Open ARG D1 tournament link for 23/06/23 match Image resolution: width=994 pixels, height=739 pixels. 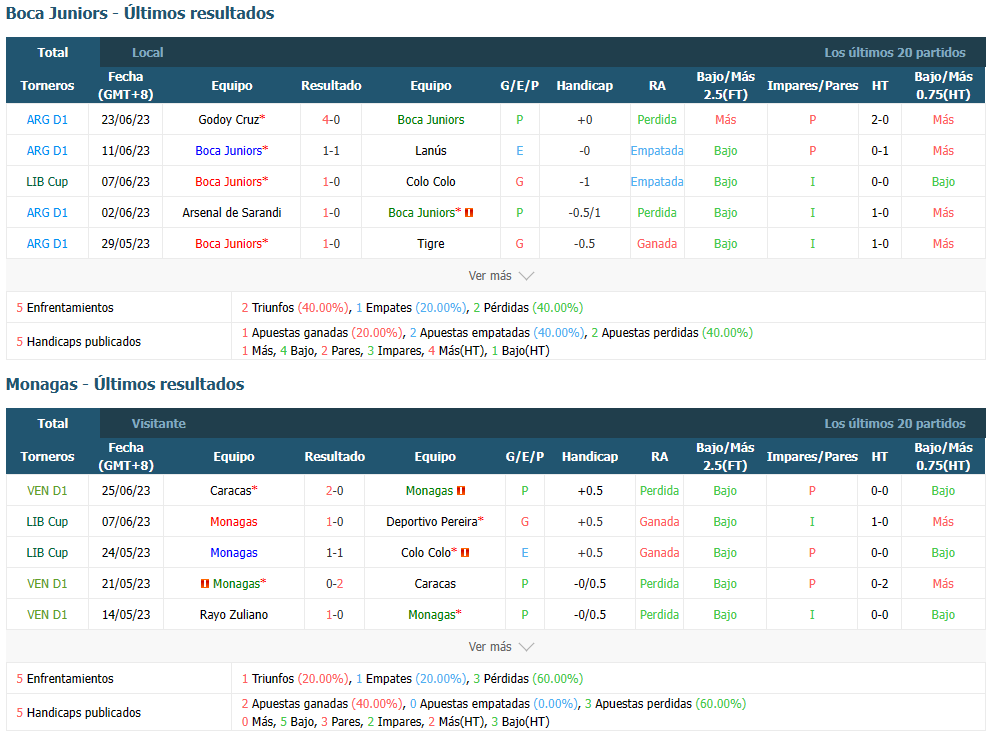[x=47, y=120]
